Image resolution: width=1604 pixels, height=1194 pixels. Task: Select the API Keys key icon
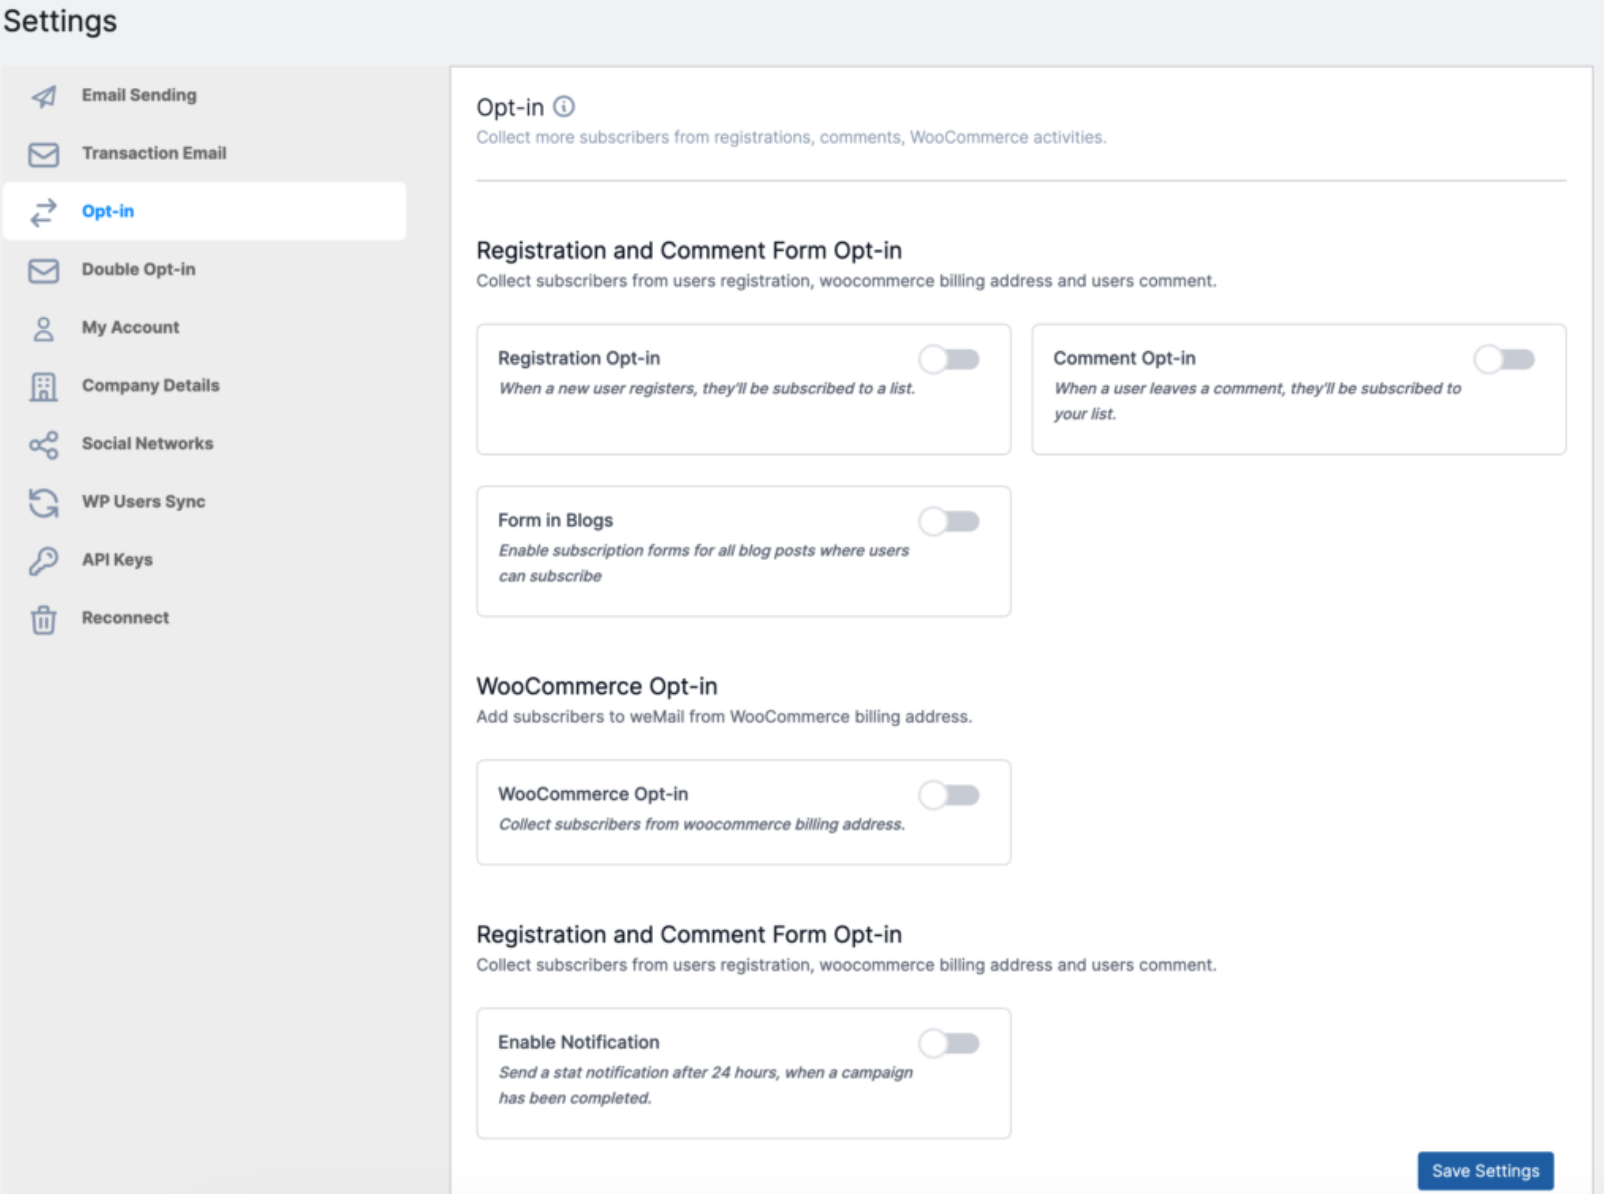(42, 559)
